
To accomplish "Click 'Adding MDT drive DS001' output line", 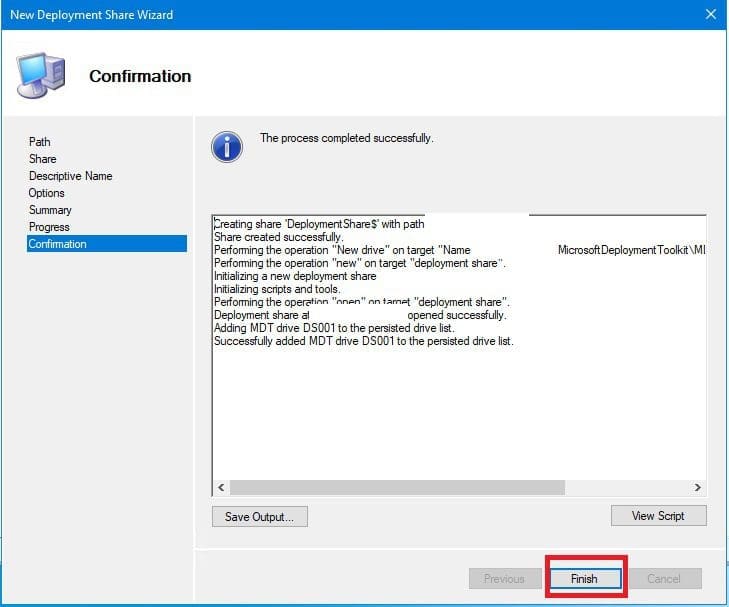I will (334, 328).
